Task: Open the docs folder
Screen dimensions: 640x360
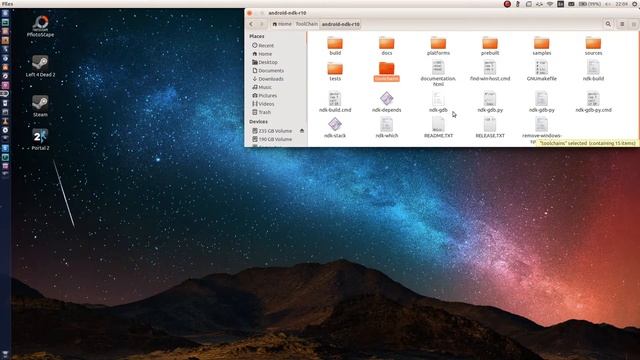Action: (x=386, y=46)
